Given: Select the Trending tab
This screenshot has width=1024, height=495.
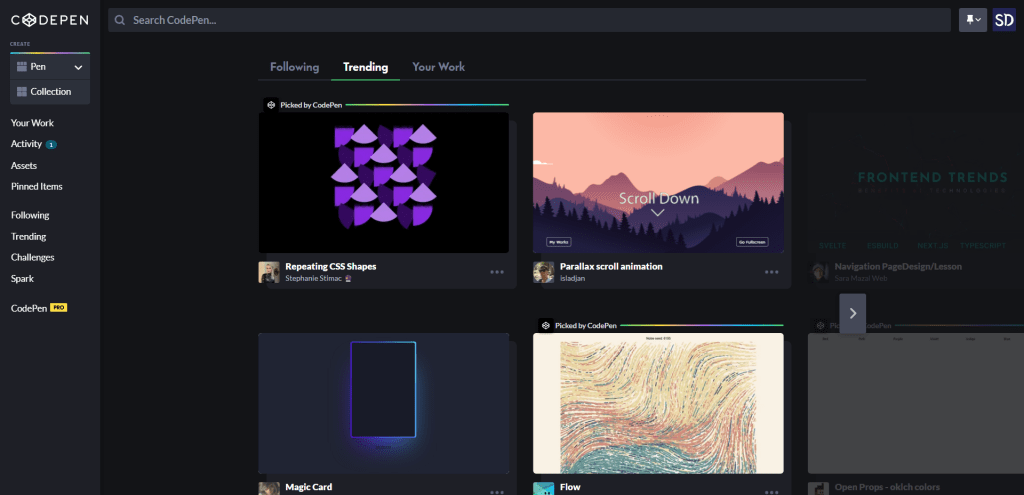Looking at the screenshot, I should click(365, 67).
